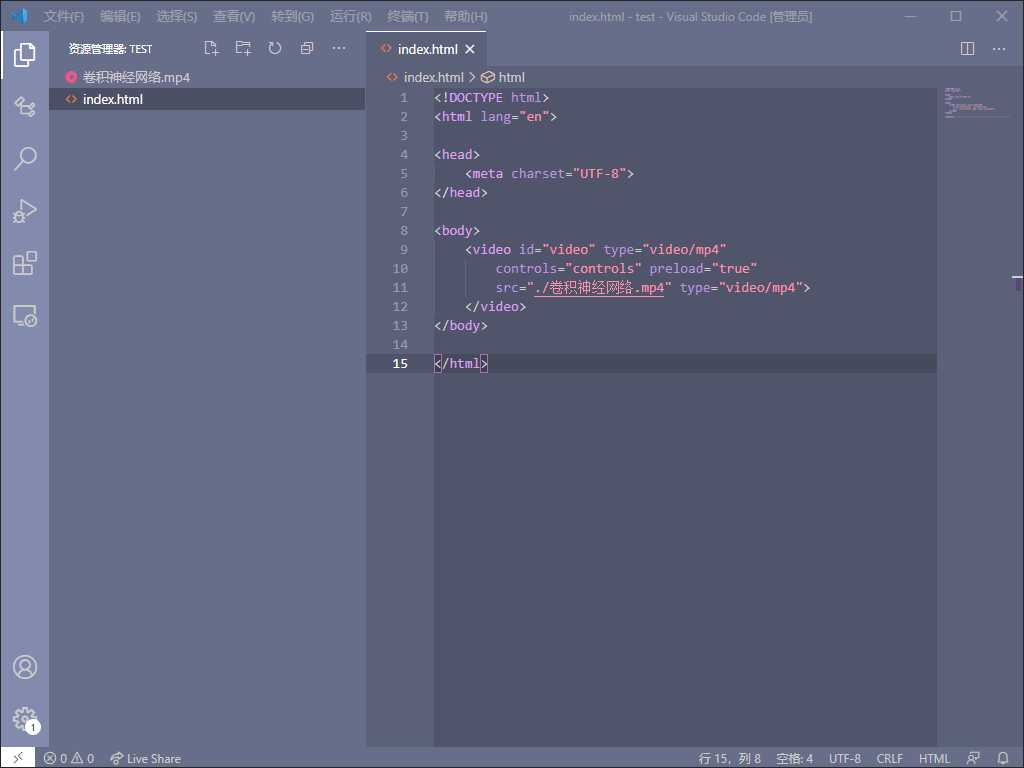Open the Source Control panel
This screenshot has height=768, width=1024.
25,107
